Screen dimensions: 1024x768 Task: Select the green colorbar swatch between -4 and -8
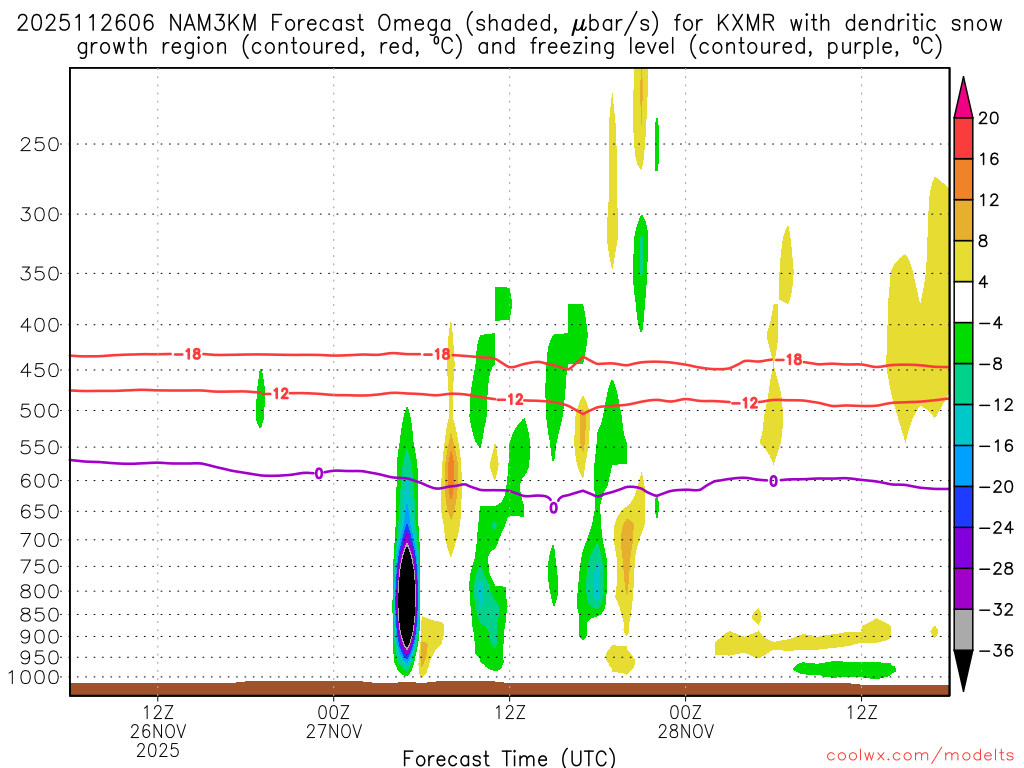tap(963, 343)
